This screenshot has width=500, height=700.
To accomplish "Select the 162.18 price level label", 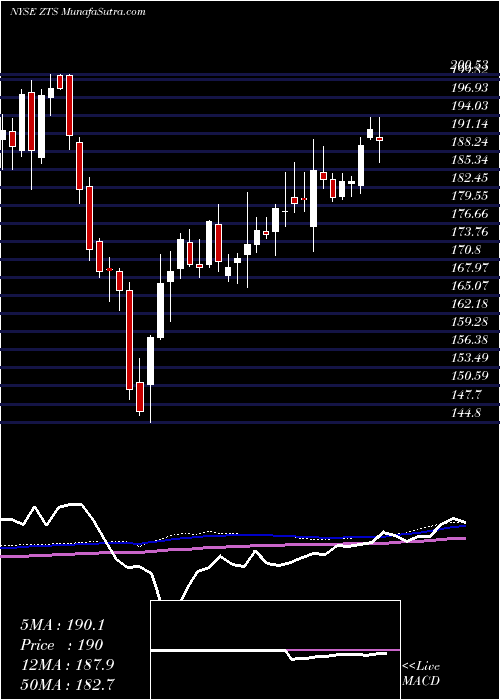I will tap(469, 304).
